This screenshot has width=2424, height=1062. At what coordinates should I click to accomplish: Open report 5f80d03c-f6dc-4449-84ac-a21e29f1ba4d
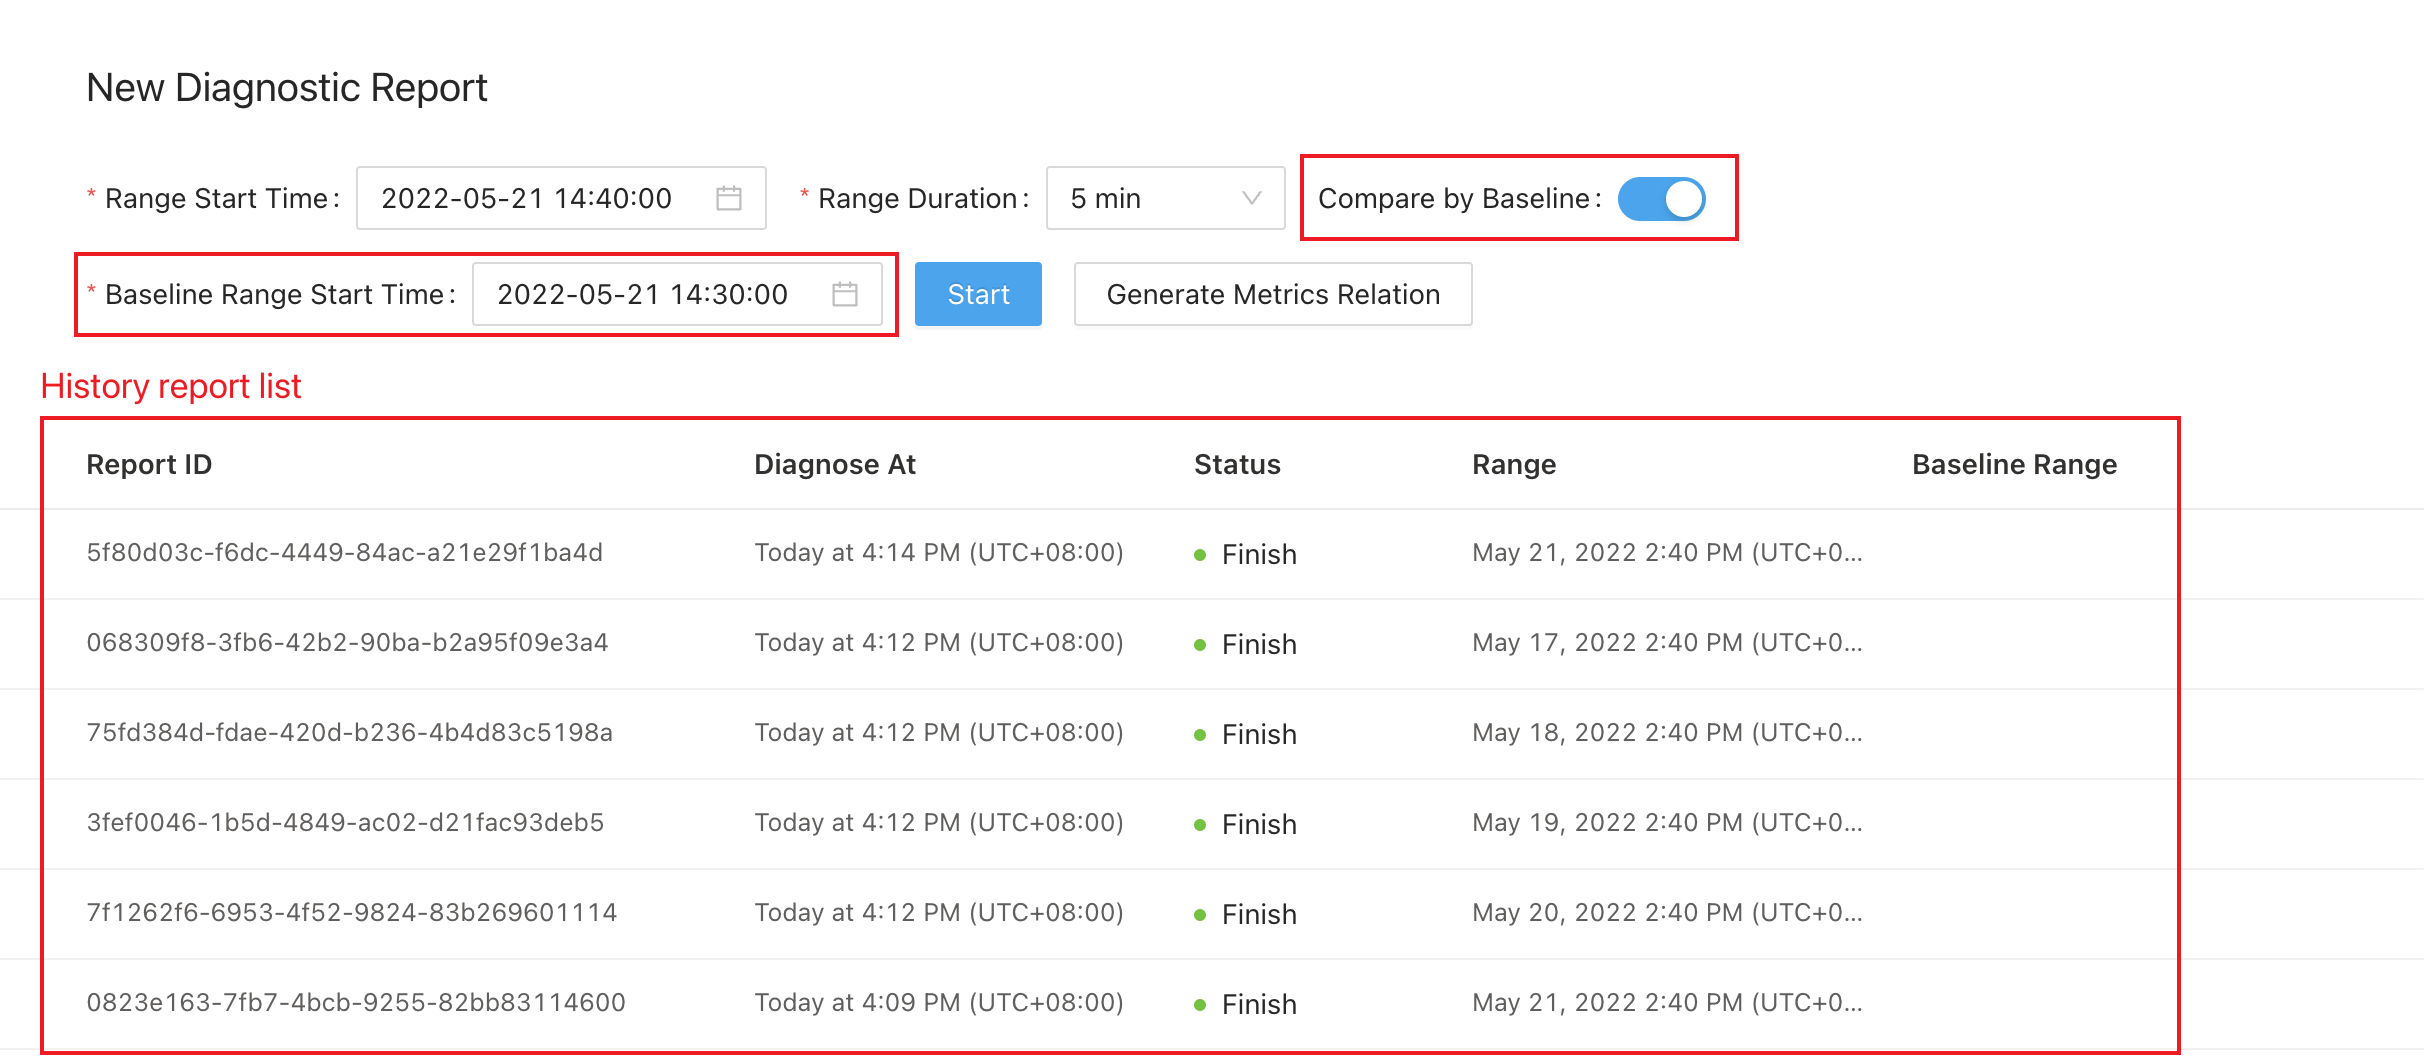(x=345, y=553)
